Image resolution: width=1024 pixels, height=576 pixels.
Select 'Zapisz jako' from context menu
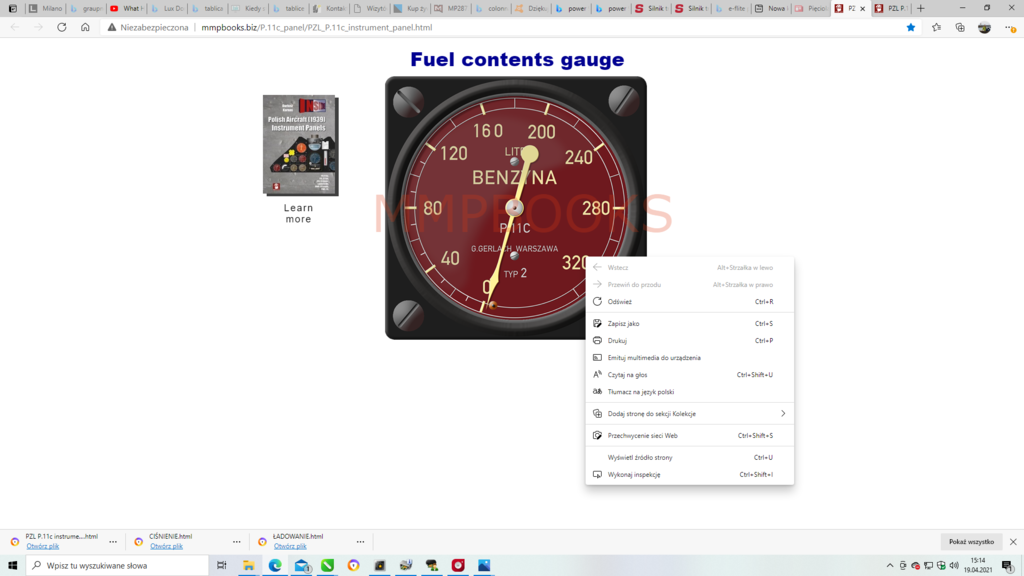[623, 323]
